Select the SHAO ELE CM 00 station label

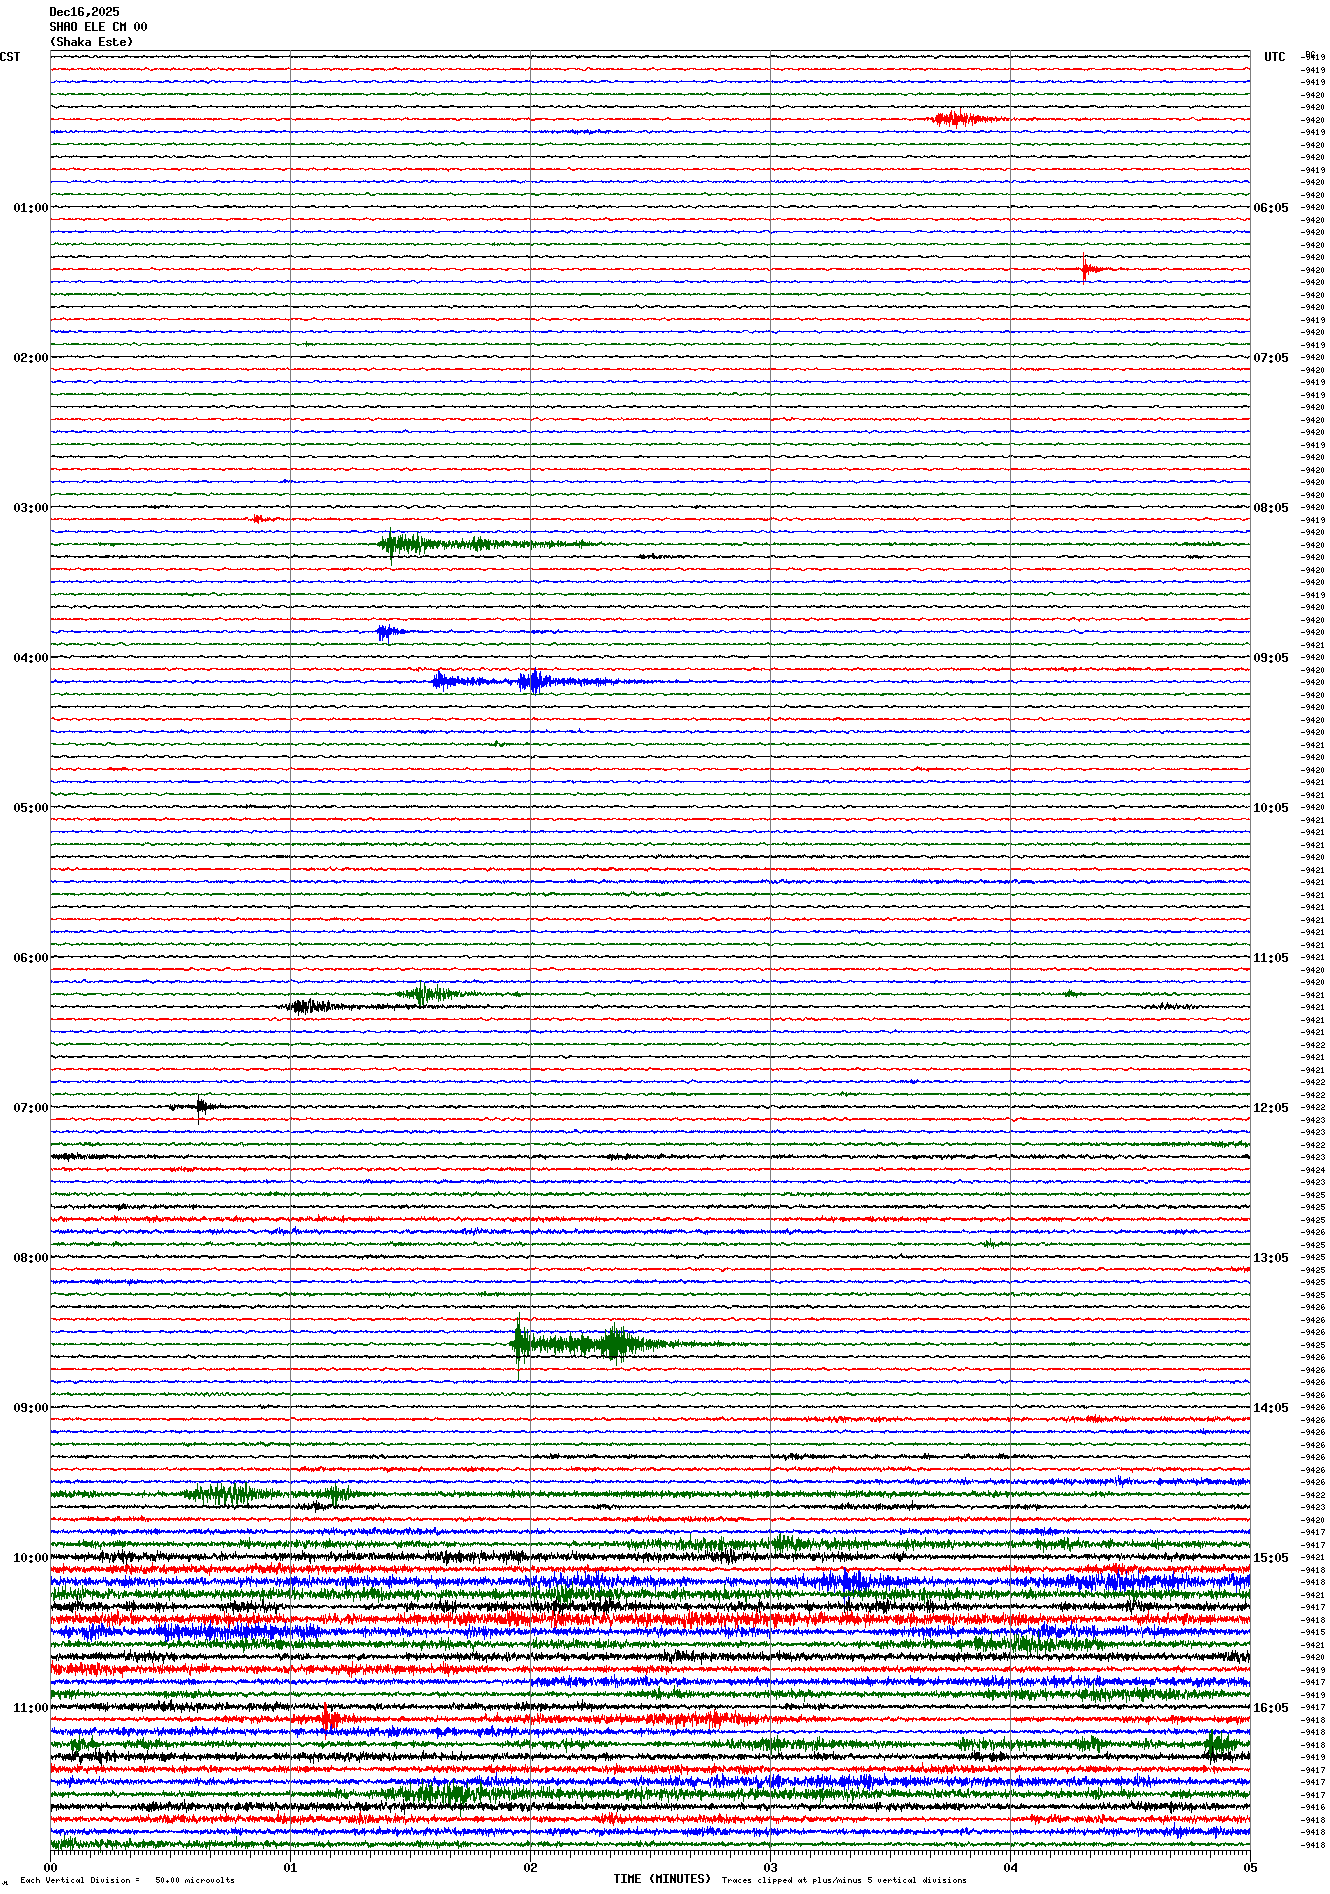click(x=98, y=27)
